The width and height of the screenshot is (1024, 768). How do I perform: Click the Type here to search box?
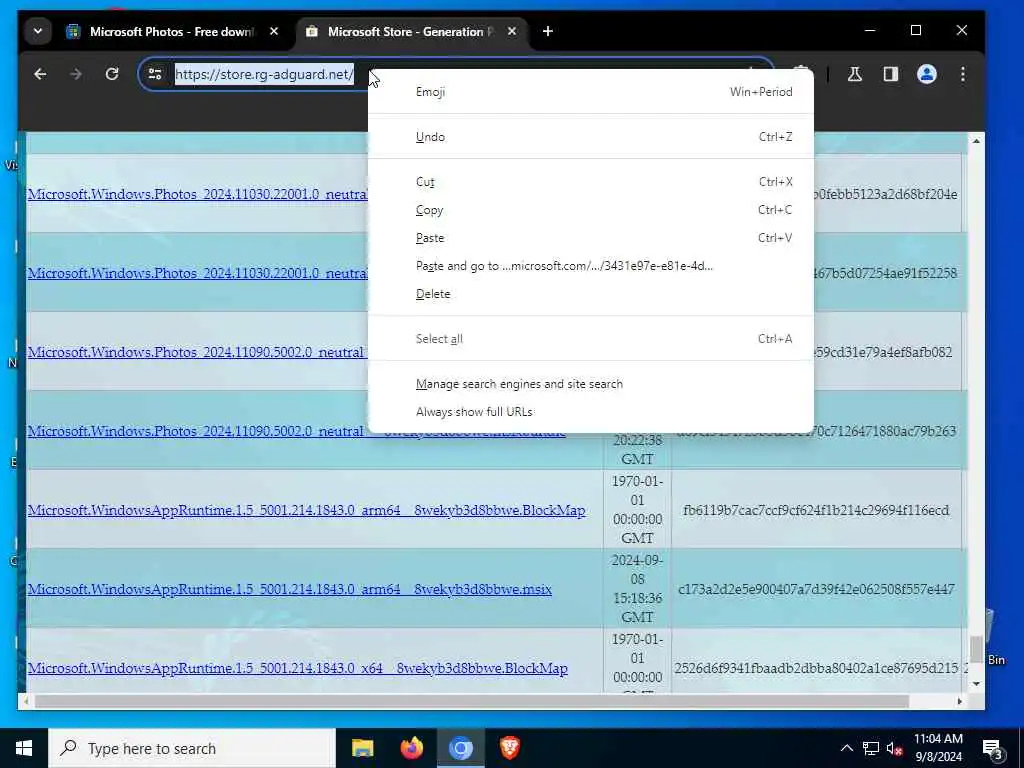[192, 748]
